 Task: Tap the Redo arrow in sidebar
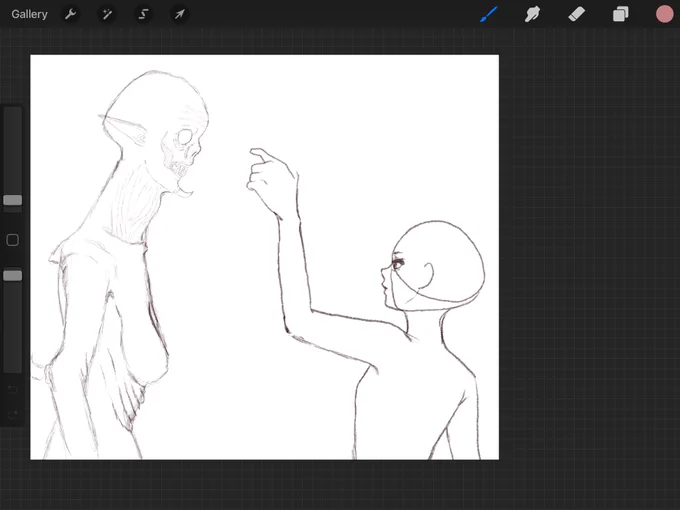click(13, 414)
